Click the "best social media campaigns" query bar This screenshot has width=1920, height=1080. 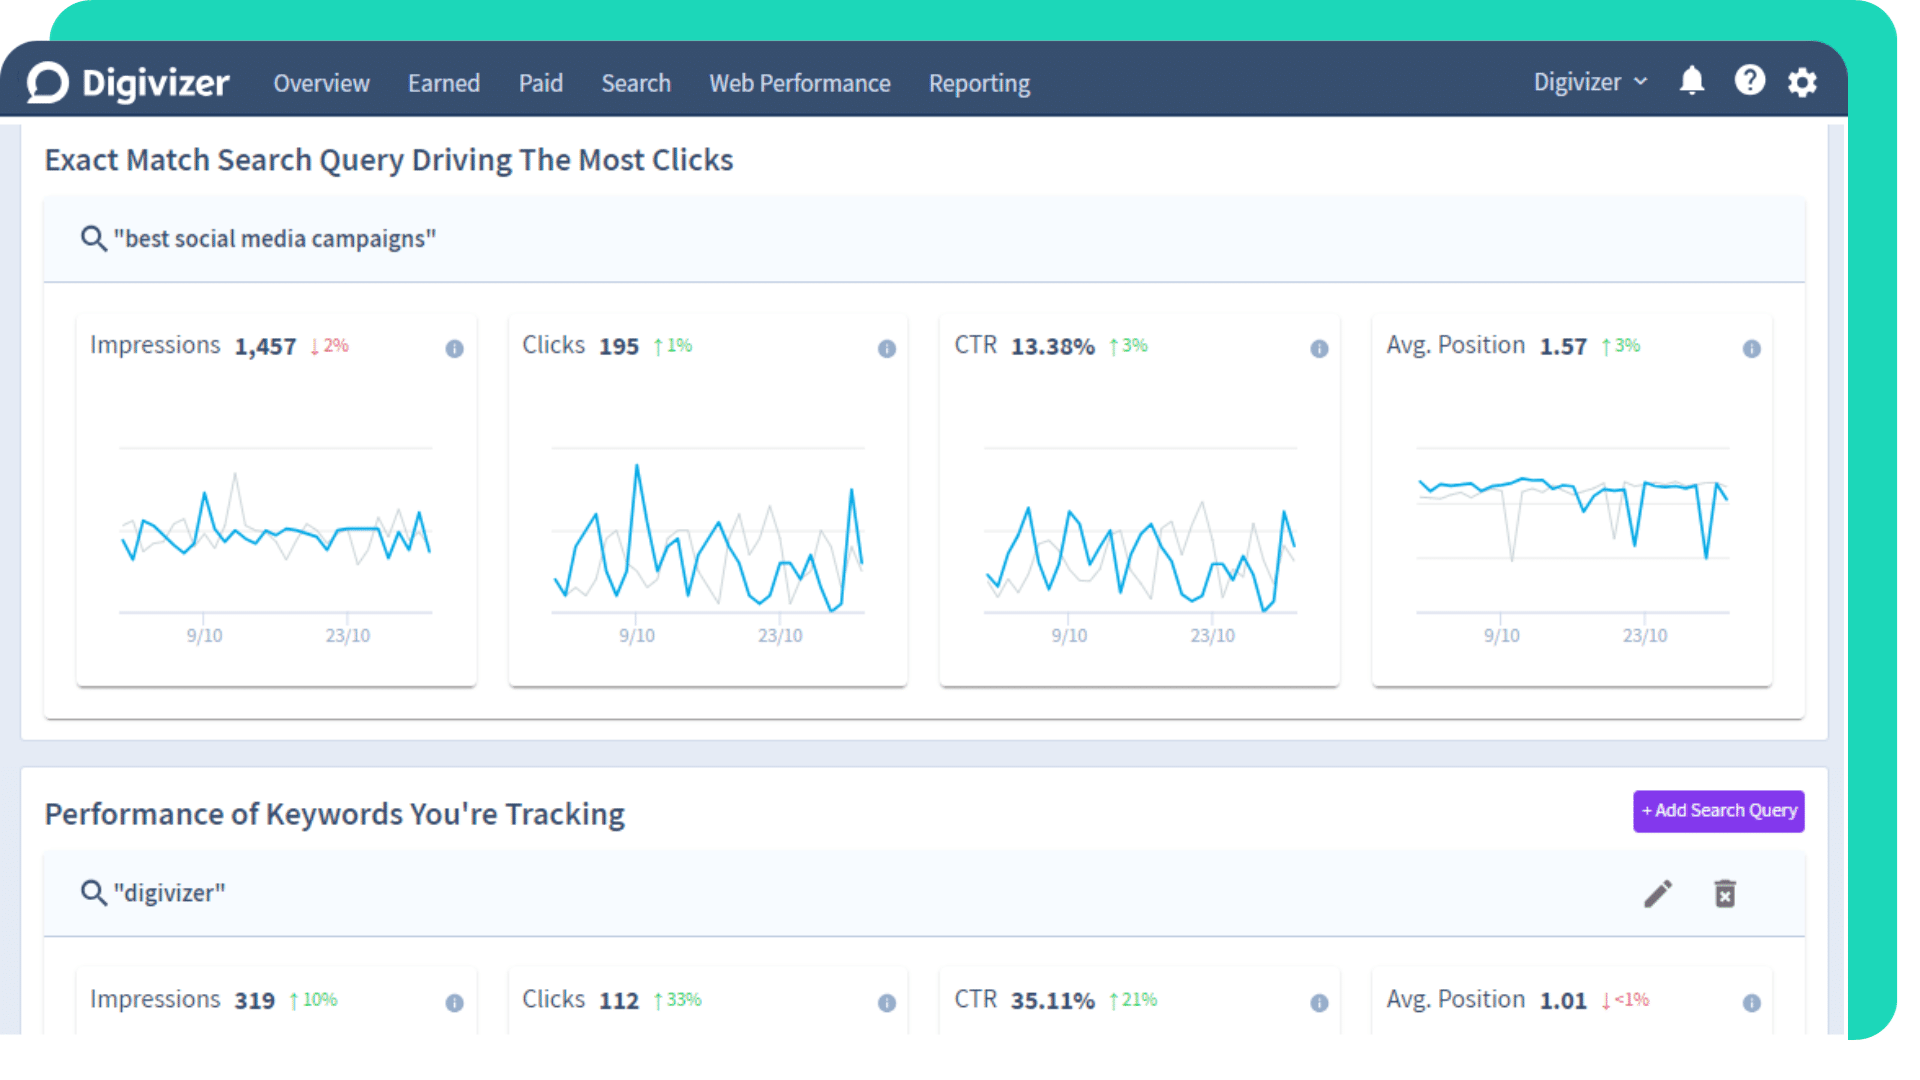pos(274,239)
